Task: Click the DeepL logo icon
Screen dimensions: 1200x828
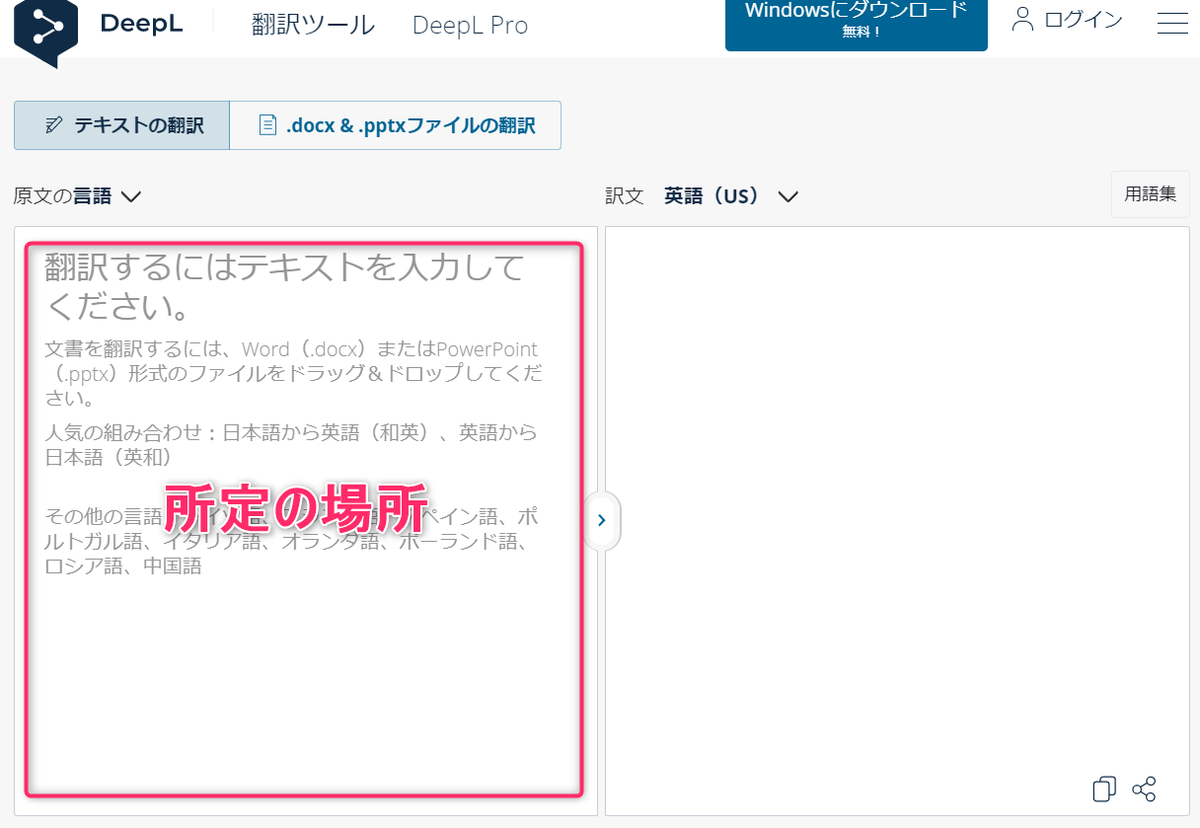Action: point(44,25)
